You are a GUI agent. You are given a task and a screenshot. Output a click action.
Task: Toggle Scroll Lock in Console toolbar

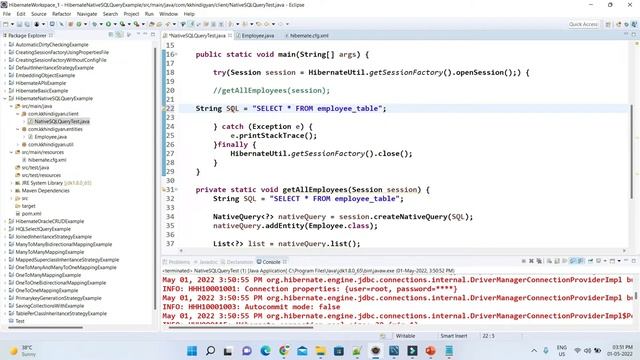point(558,261)
